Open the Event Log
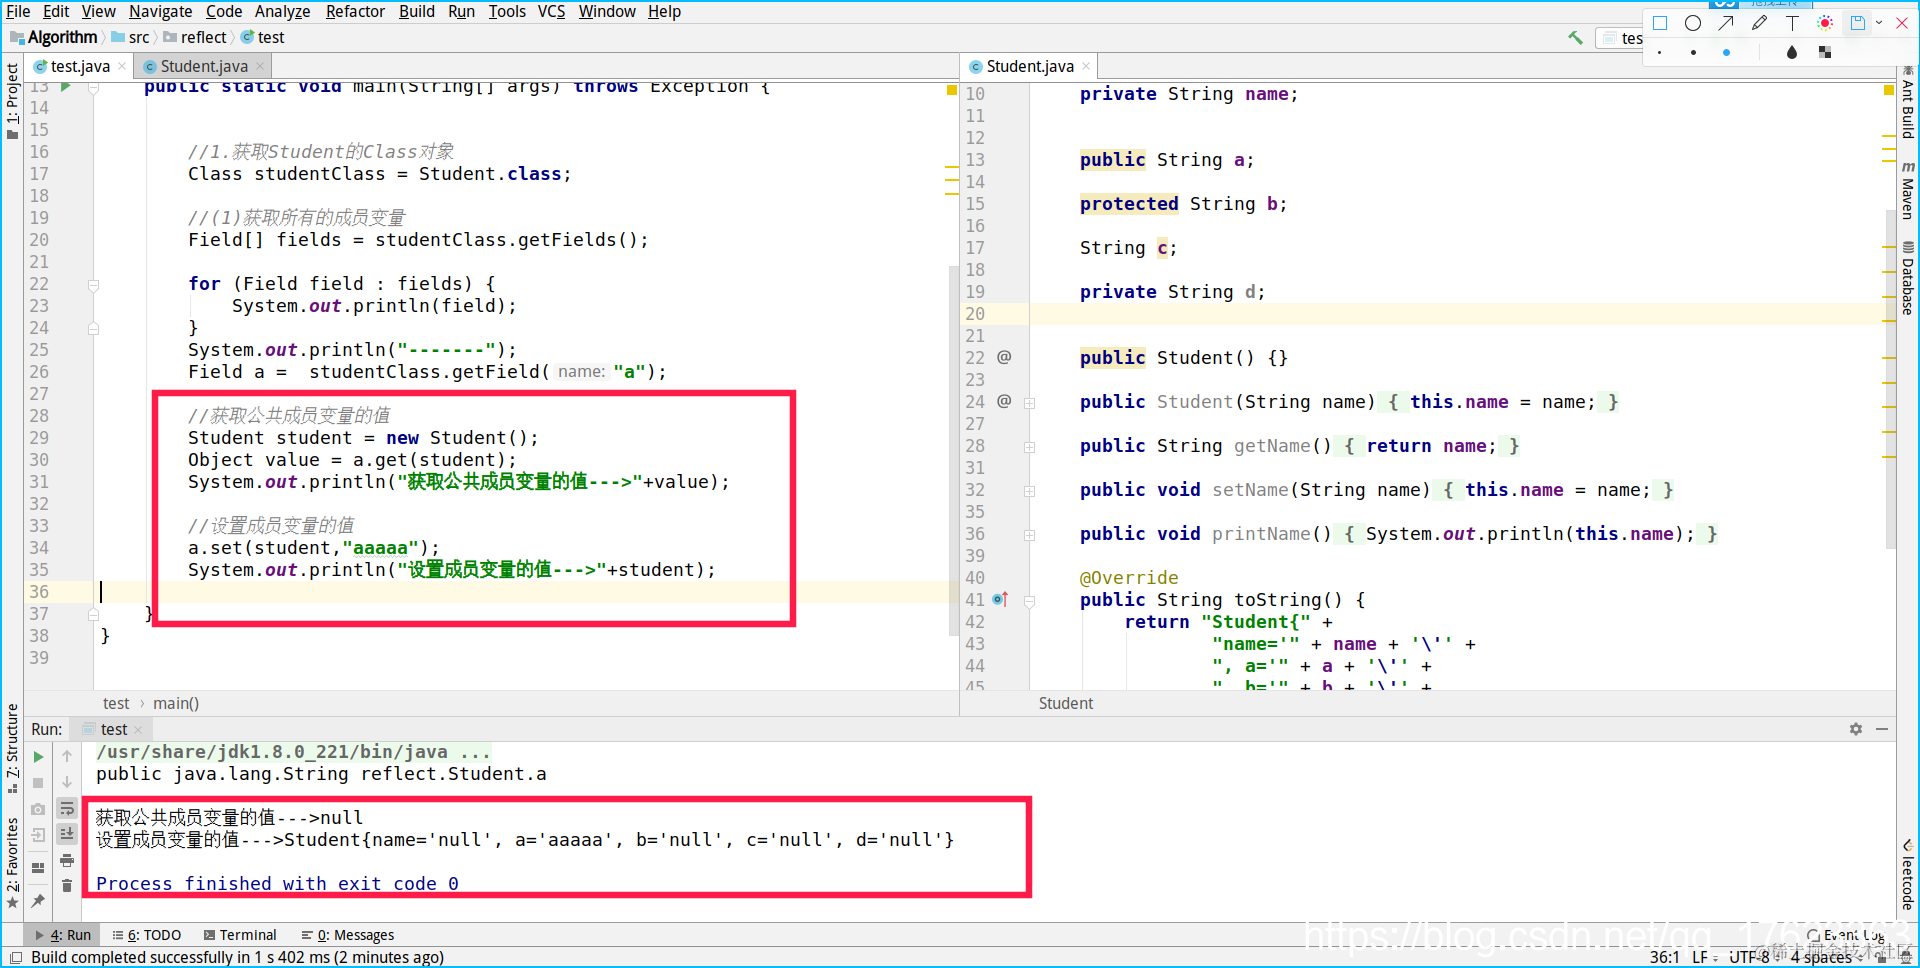 click(1846, 935)
